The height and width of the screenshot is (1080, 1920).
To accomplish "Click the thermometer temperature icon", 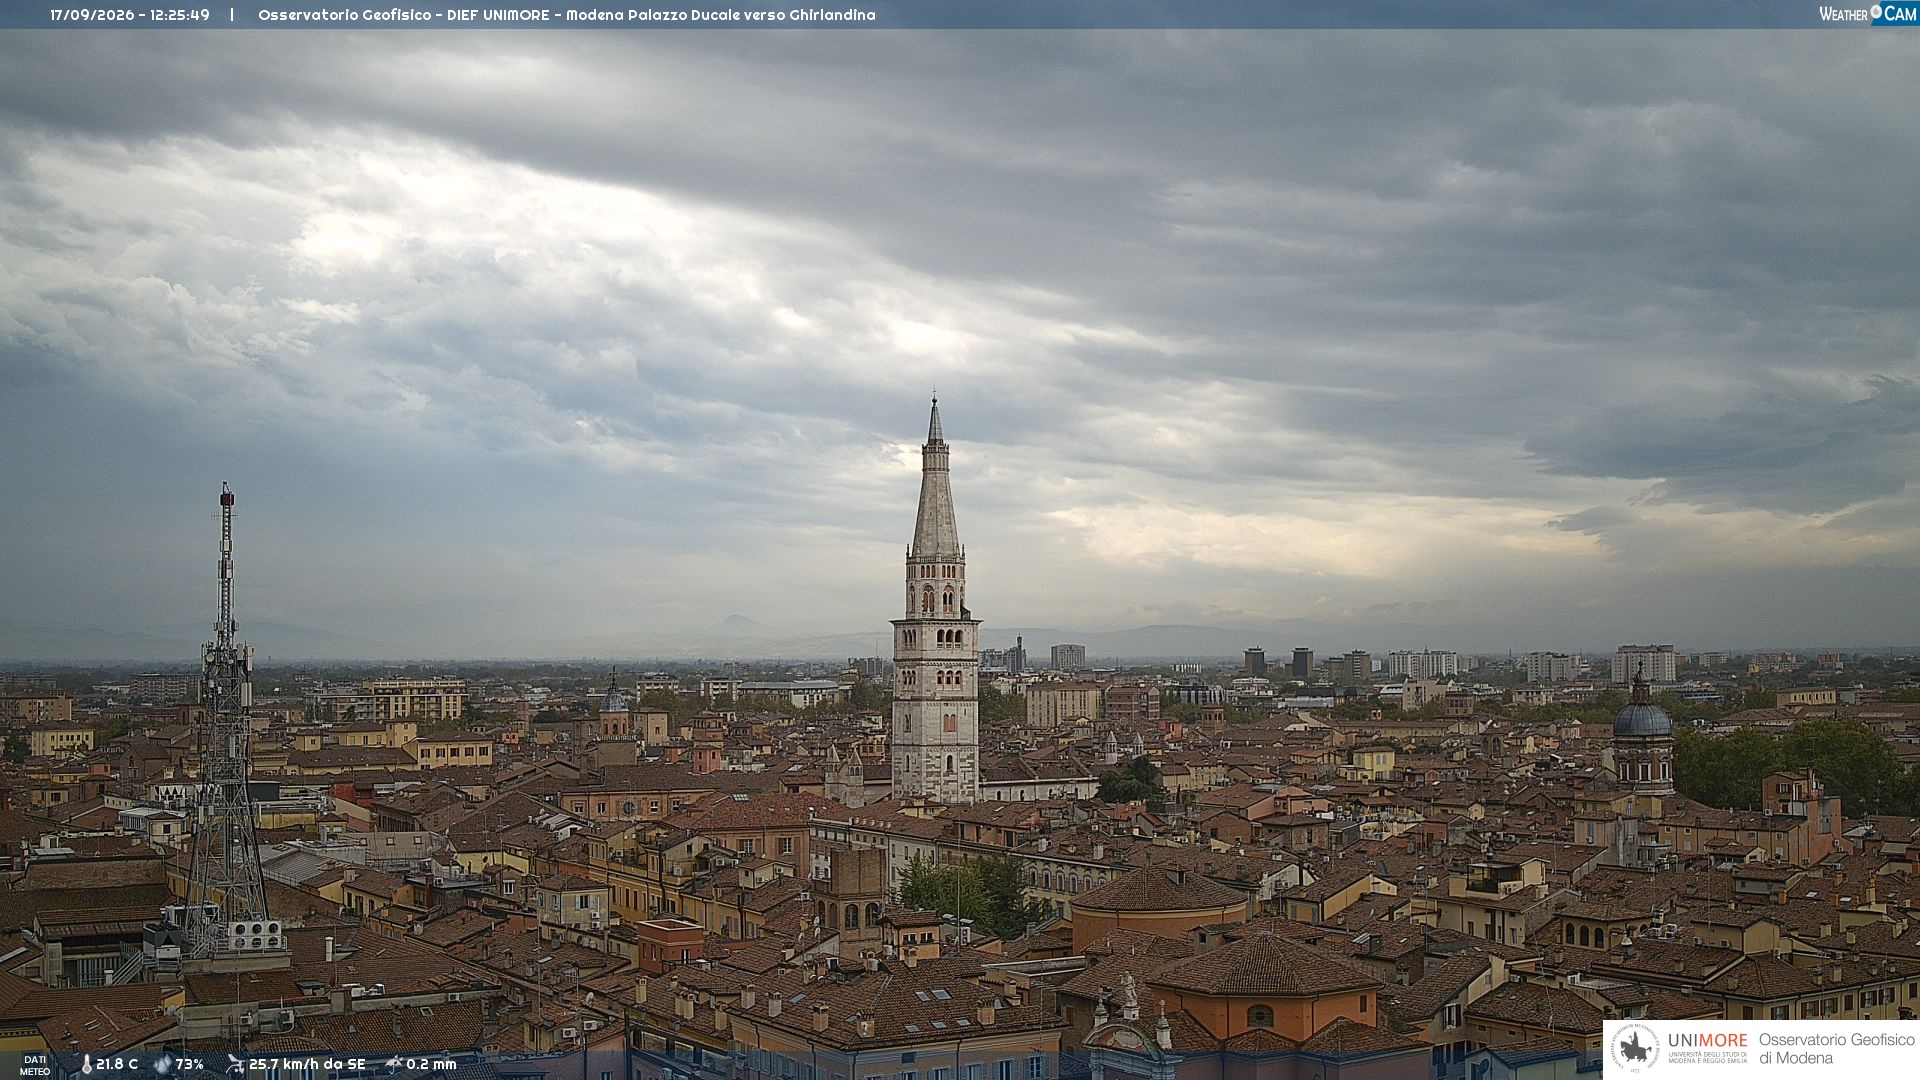I will click(x=86, y=1064).
